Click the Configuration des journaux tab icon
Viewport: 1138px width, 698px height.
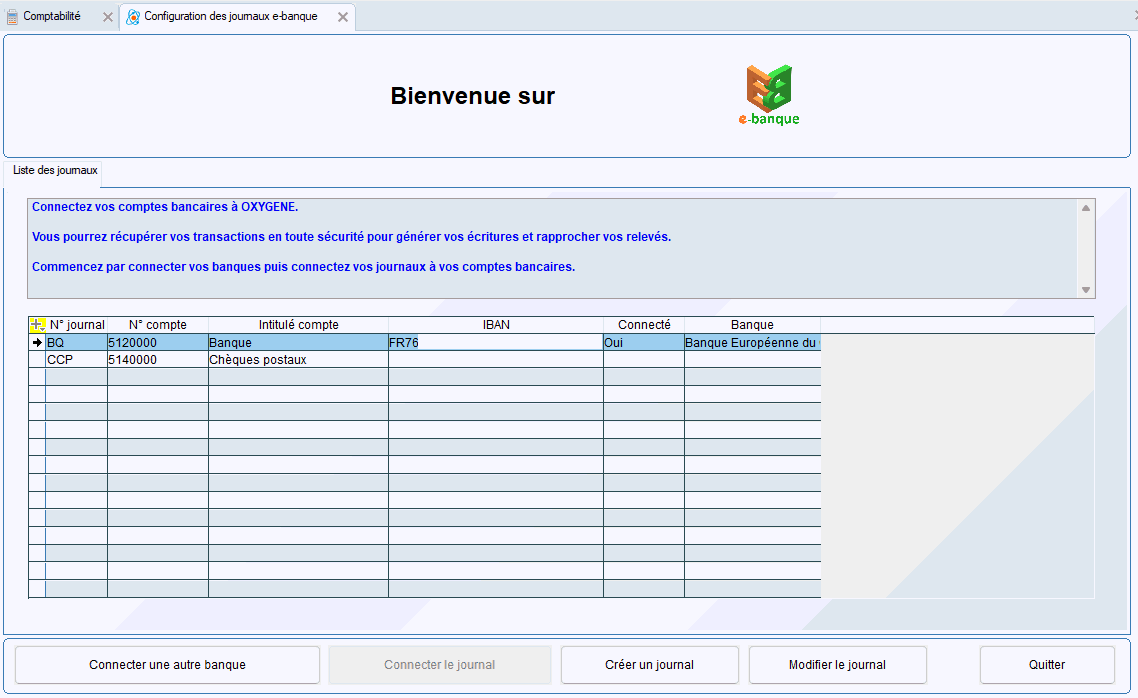[x=133, y=17]
